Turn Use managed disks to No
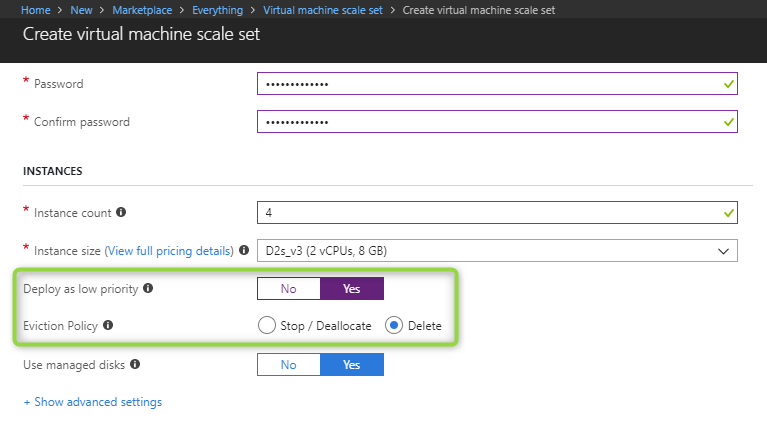This screenshot has width=767, height=435. [288, 365]
